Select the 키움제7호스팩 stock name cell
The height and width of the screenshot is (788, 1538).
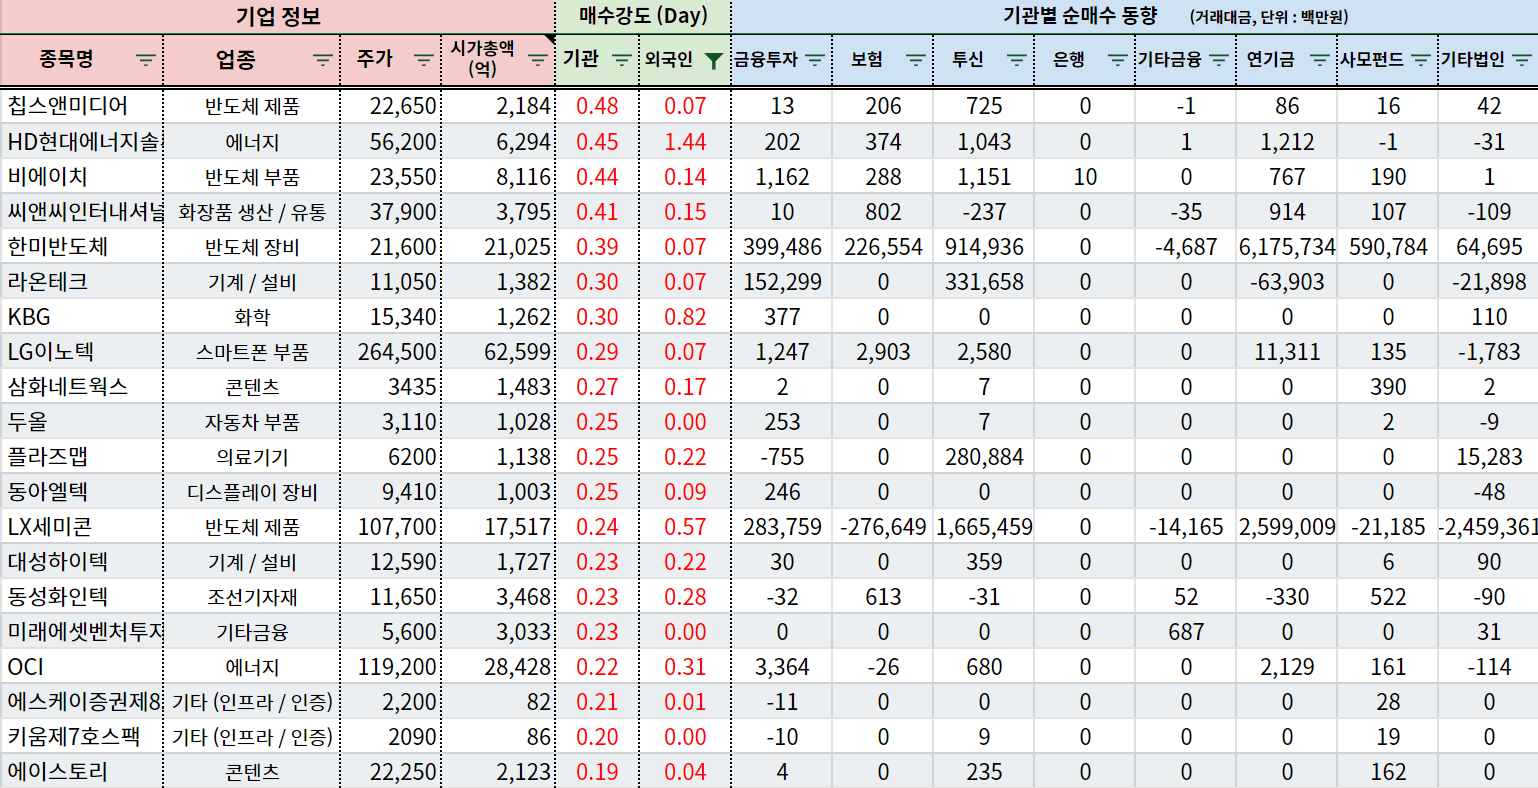tap(81, 736)
